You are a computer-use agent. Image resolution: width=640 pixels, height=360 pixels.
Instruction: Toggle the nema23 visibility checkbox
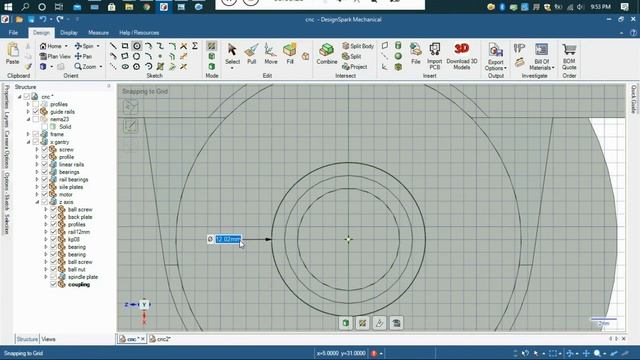[36, 119]
